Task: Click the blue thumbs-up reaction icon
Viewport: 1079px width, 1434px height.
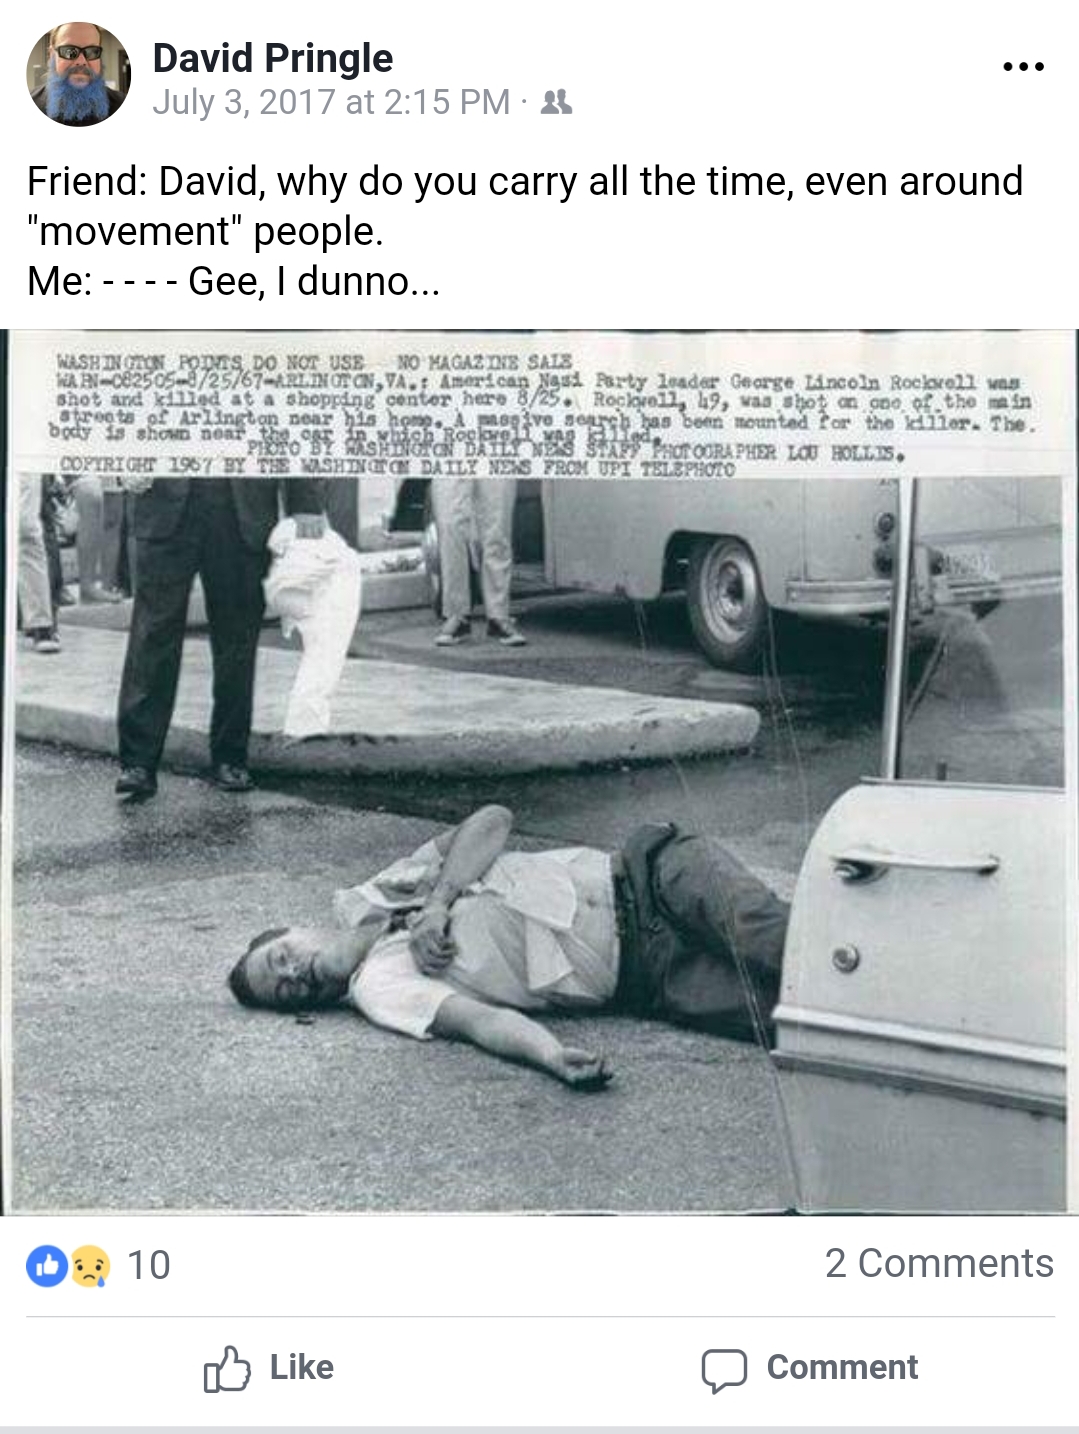Action: click(46, 1265)
